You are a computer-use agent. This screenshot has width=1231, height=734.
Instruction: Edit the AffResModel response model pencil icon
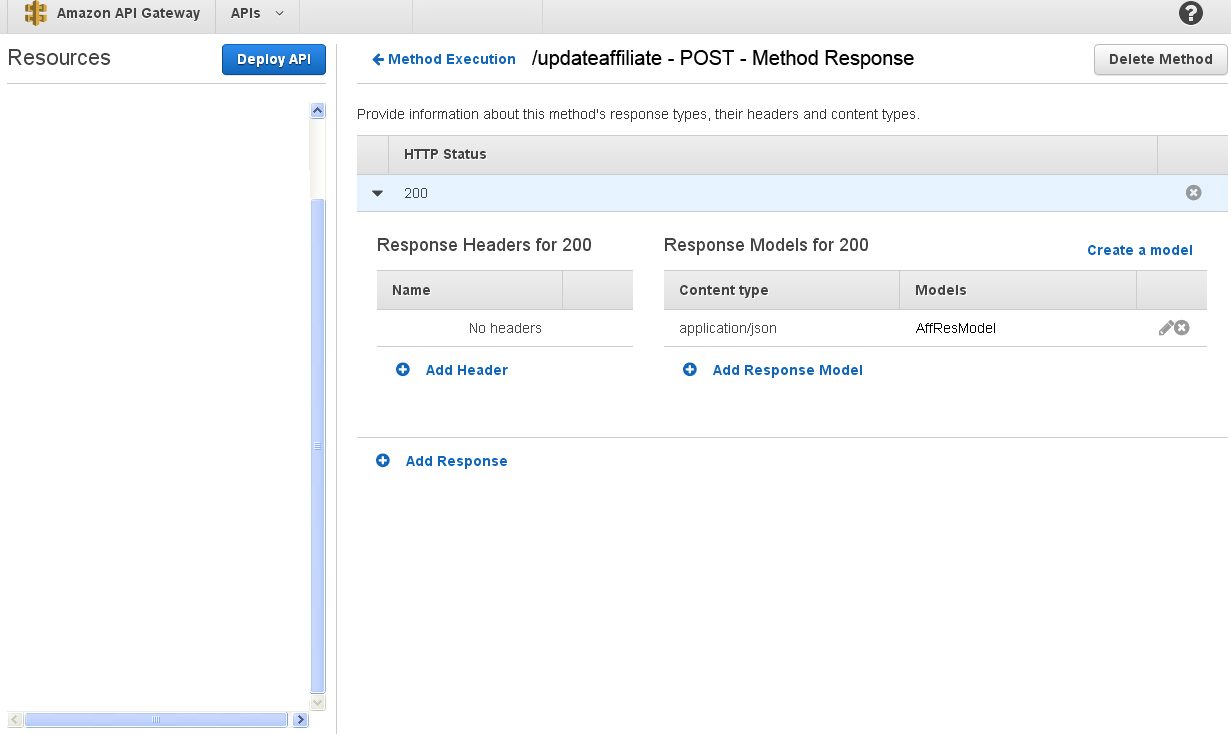[x=1165, y=328]
